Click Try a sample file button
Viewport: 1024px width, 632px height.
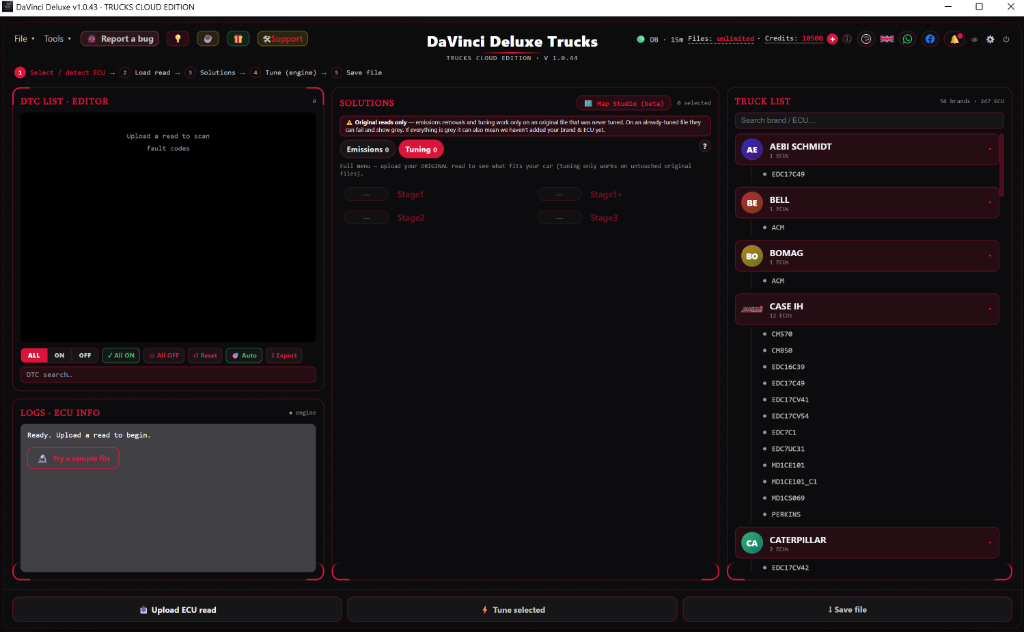(73, 458)
